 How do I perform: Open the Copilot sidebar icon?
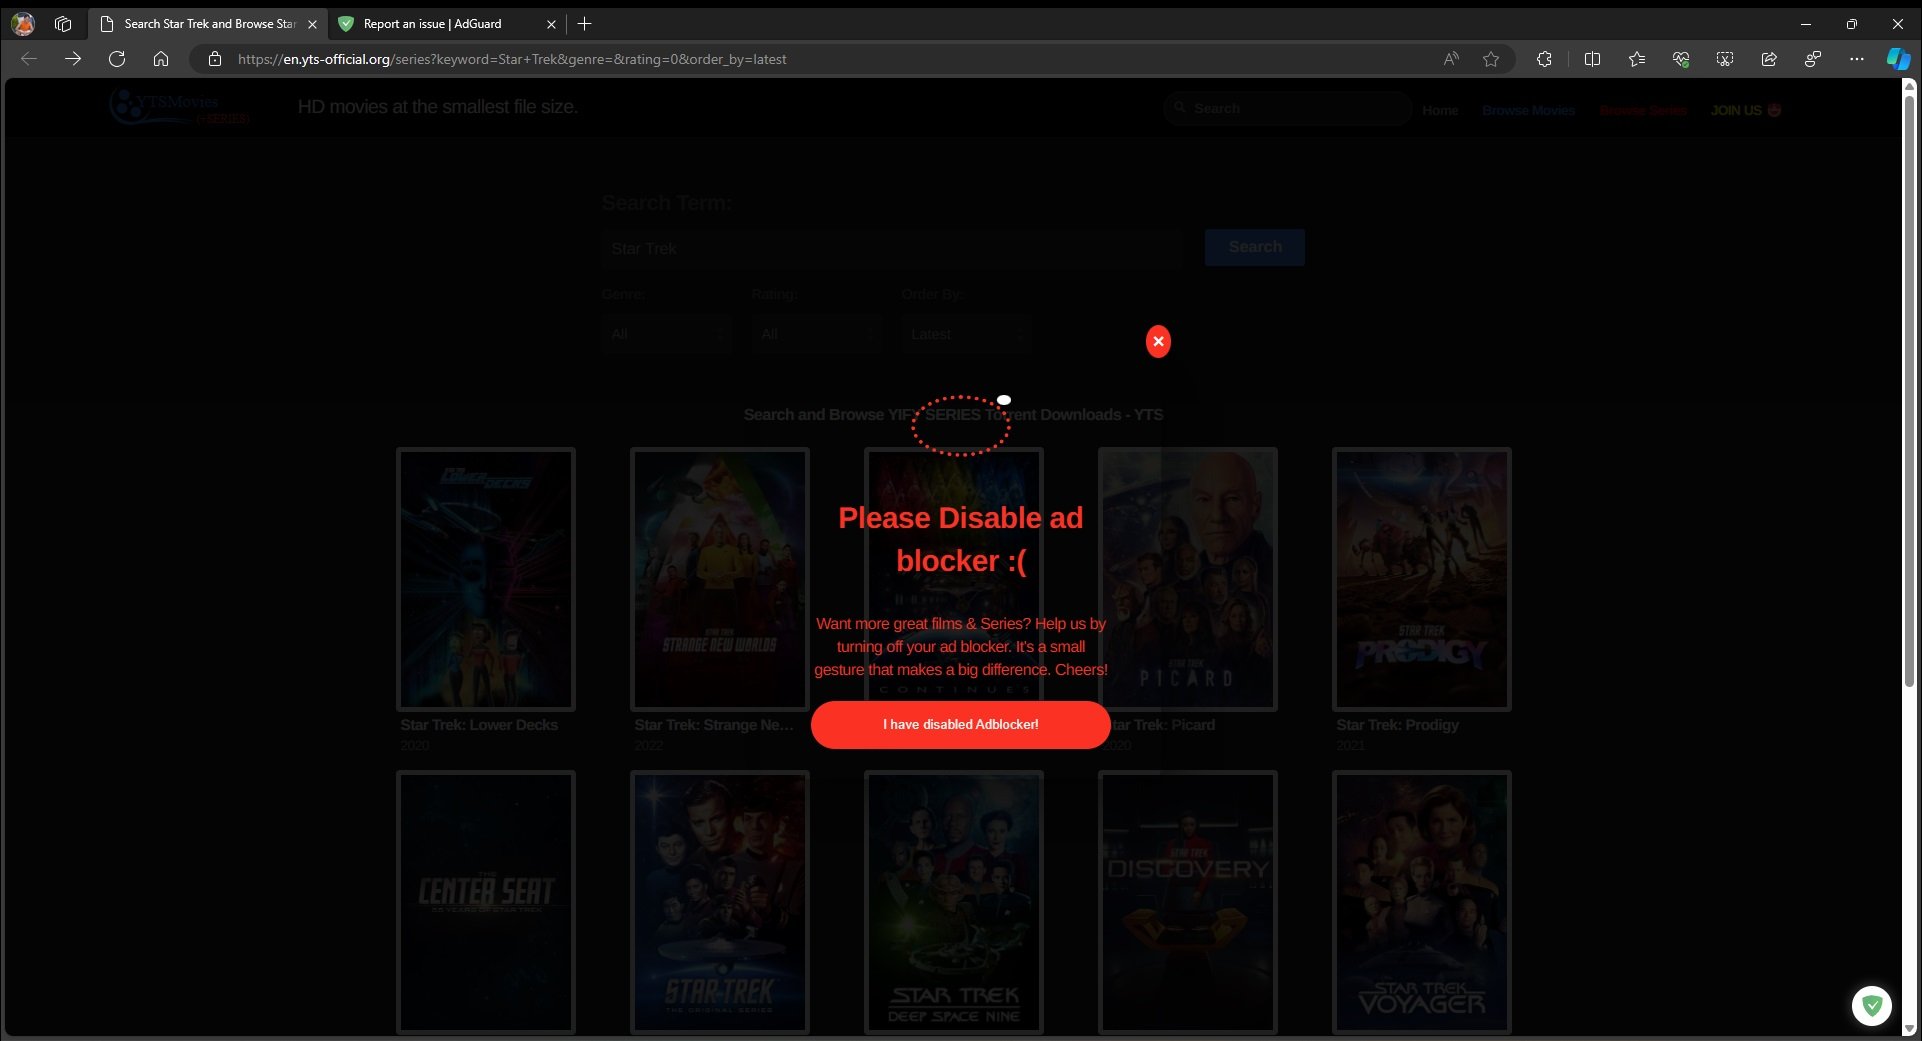pos(1897,59)
